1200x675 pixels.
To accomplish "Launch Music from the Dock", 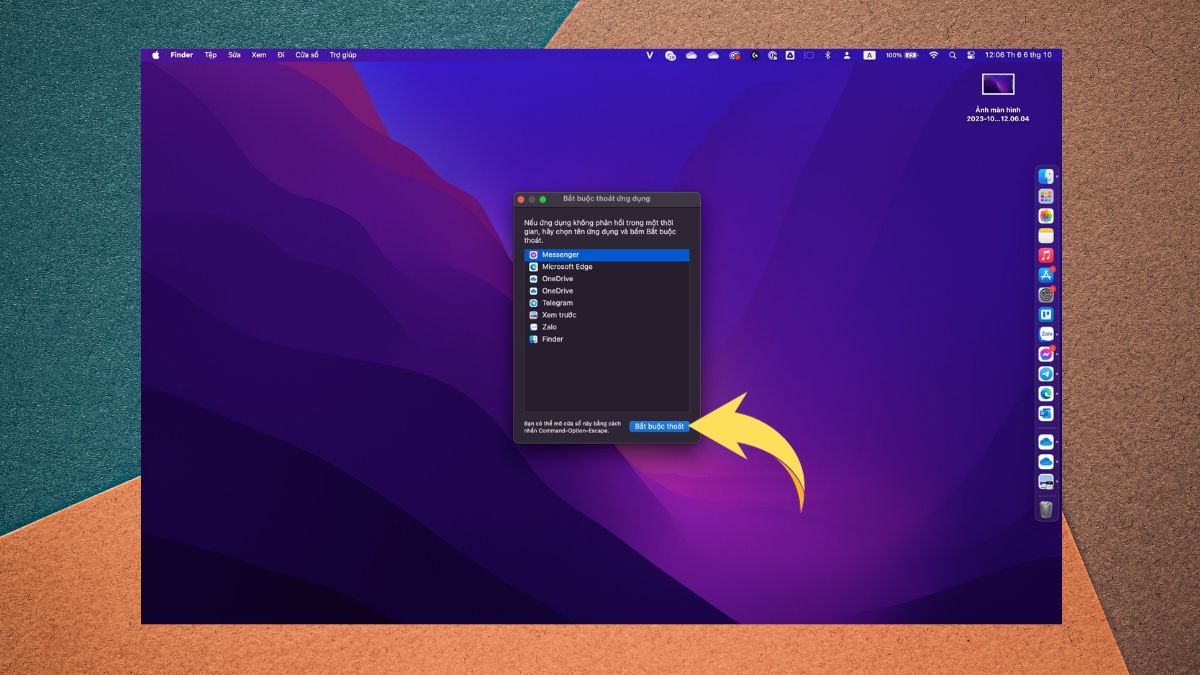I will pos(1046,255).
